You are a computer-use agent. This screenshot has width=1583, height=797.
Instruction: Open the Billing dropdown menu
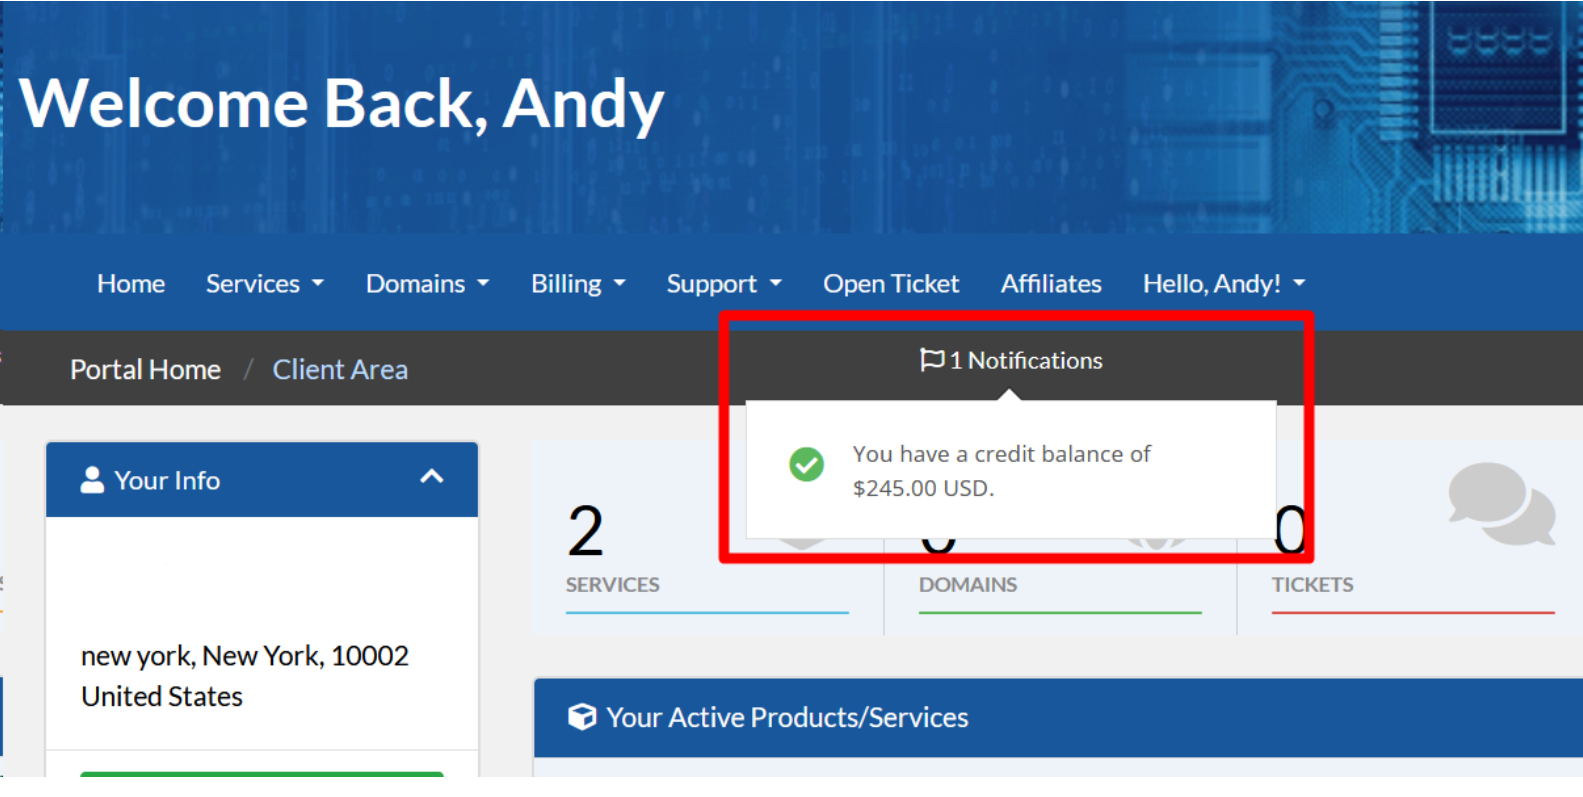(x=578, y=284)
